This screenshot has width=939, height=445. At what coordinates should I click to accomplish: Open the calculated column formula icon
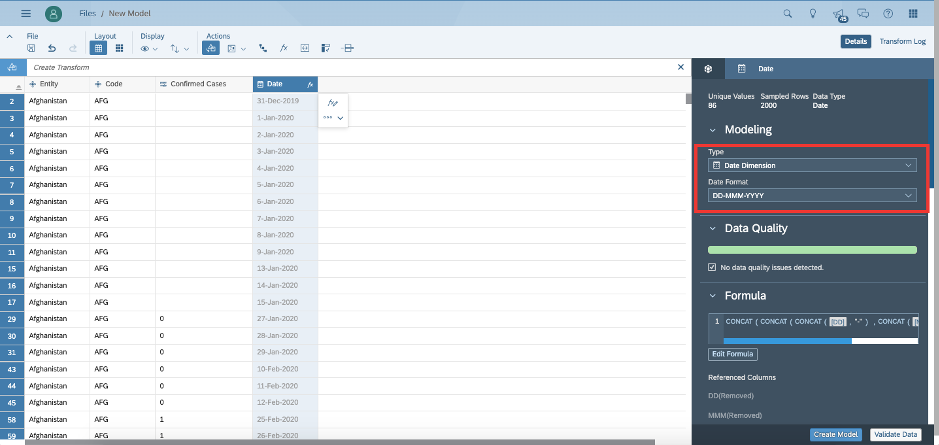[284, 49]
